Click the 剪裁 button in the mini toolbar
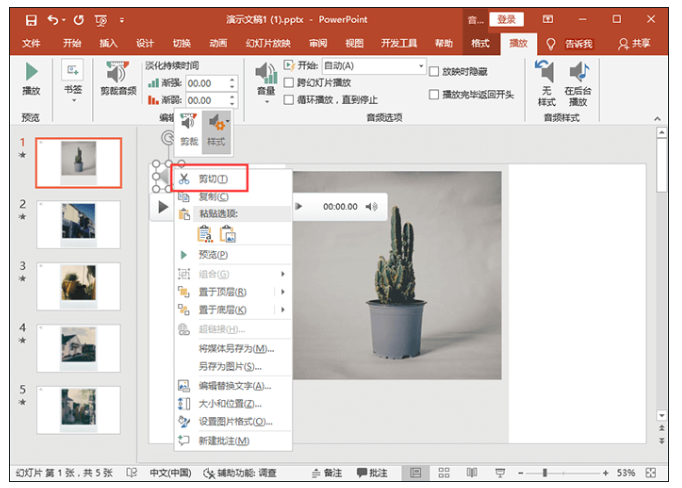682x488 pixels. 189,130
